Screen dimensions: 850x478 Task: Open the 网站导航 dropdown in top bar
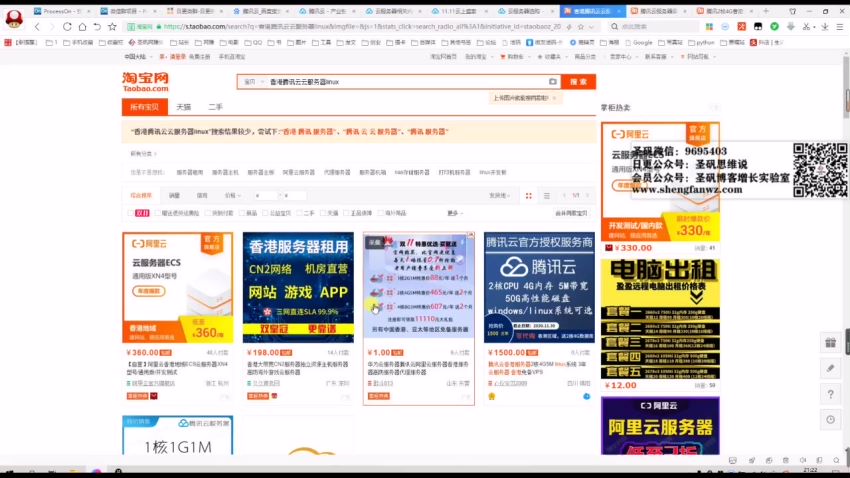point(699,56)
